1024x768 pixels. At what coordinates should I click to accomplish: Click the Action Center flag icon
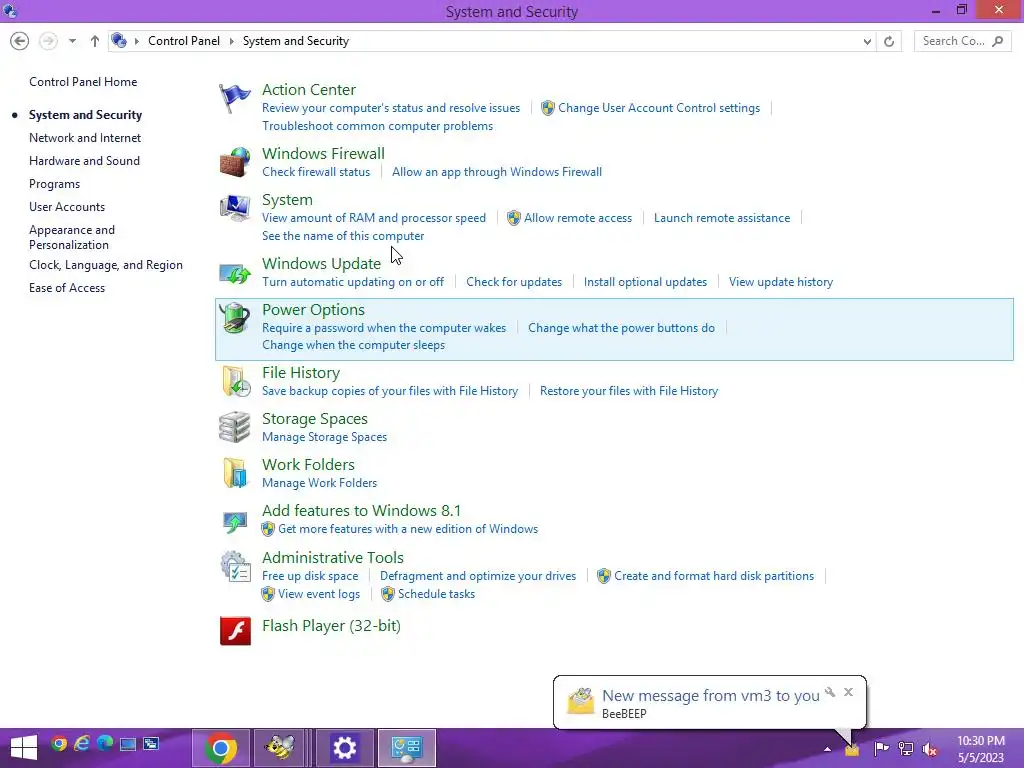pyautogui.click(x=234, y=99)
